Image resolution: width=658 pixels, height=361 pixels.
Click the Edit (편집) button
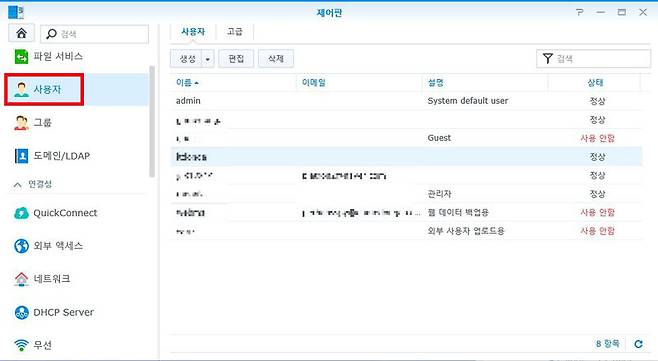coord(236,59)
